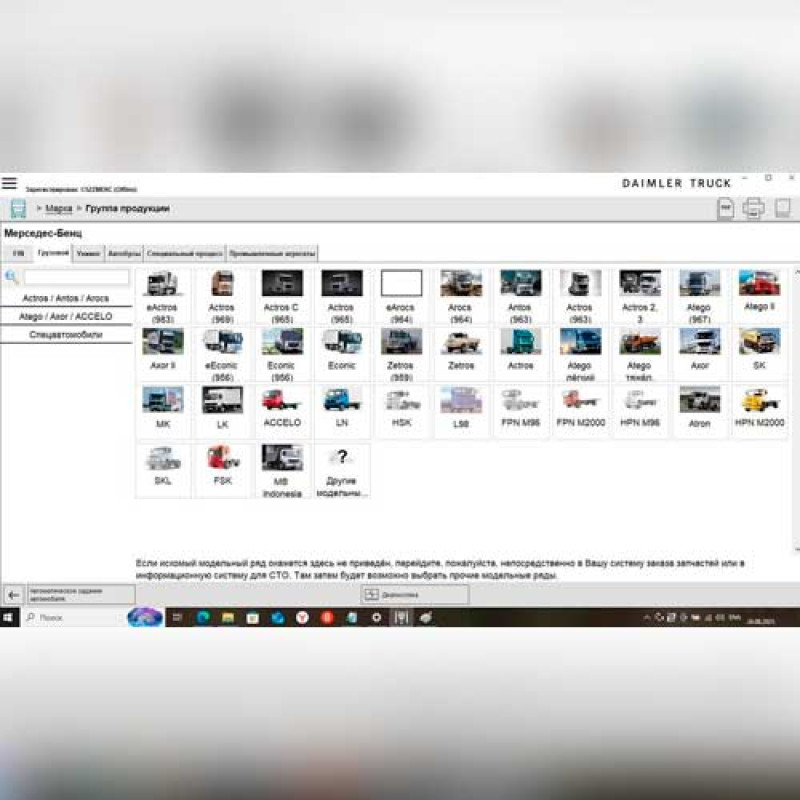Select the Antos (963) model
800x800 pixels.
520,296
